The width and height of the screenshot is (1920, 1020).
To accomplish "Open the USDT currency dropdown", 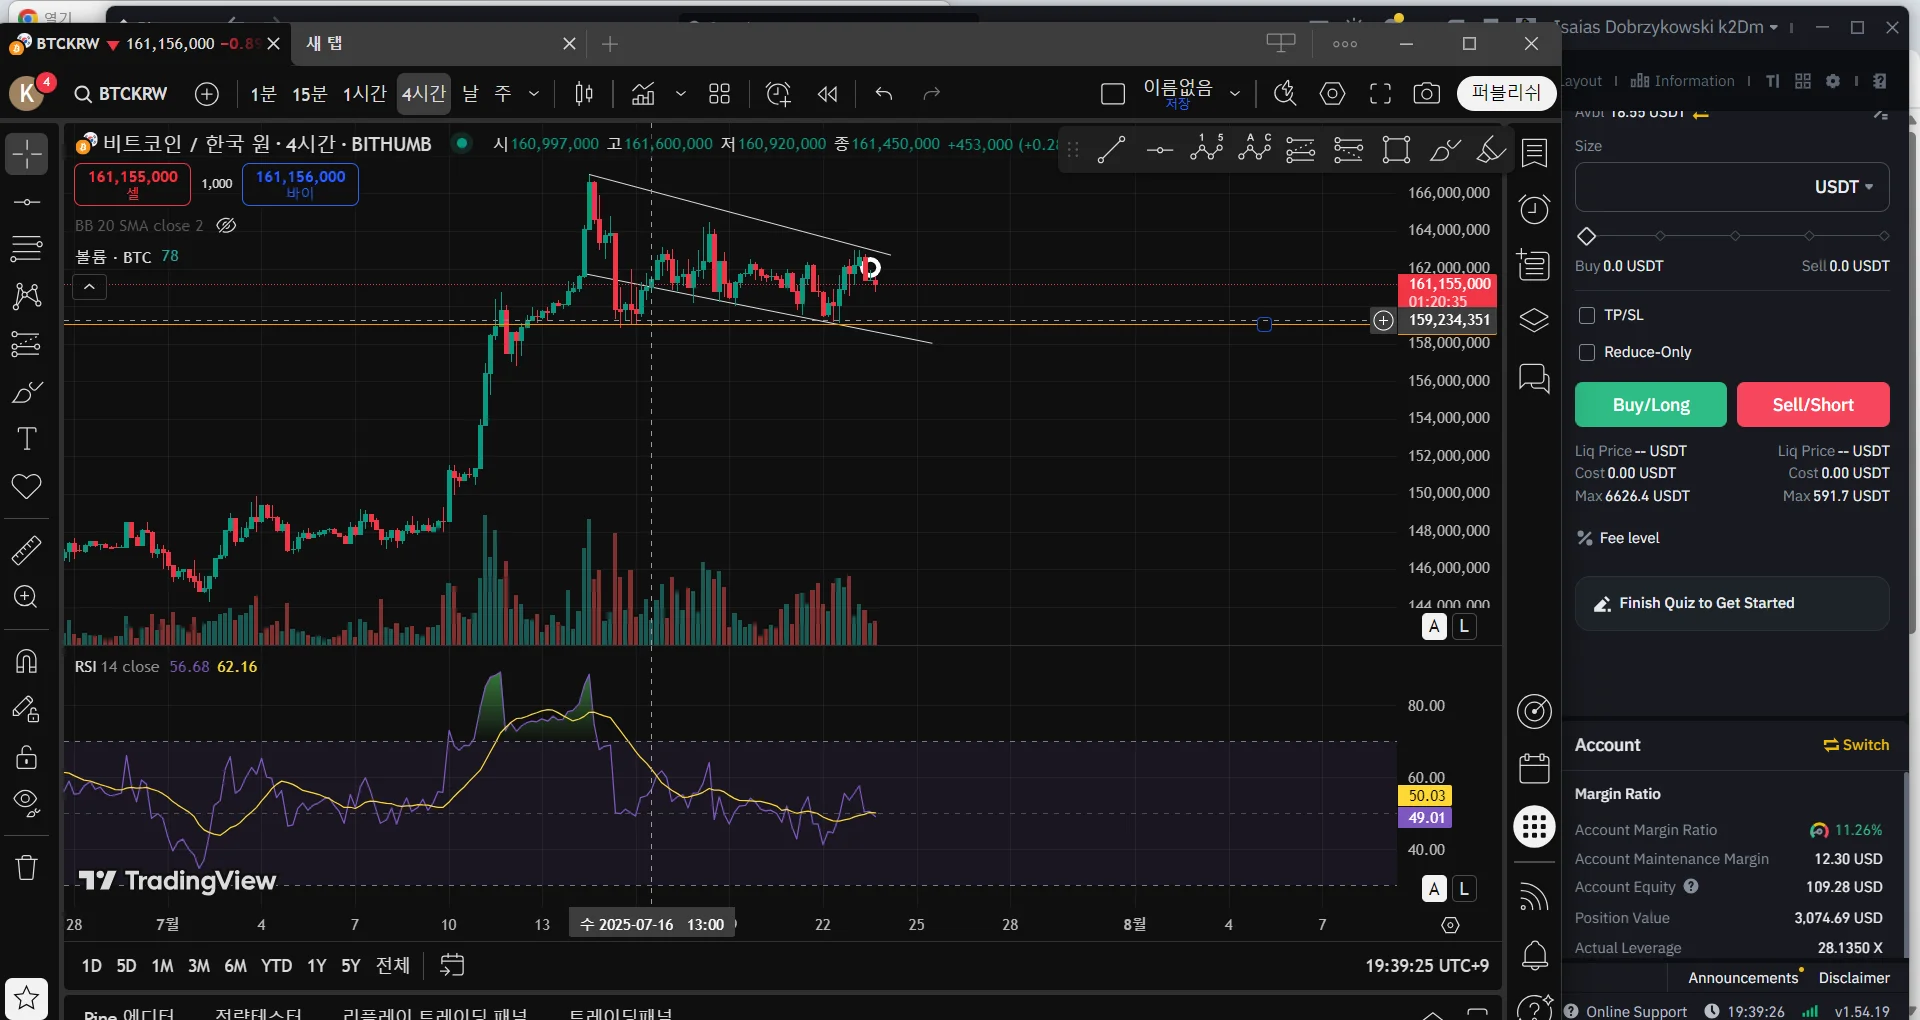I will click(1844, 187).
